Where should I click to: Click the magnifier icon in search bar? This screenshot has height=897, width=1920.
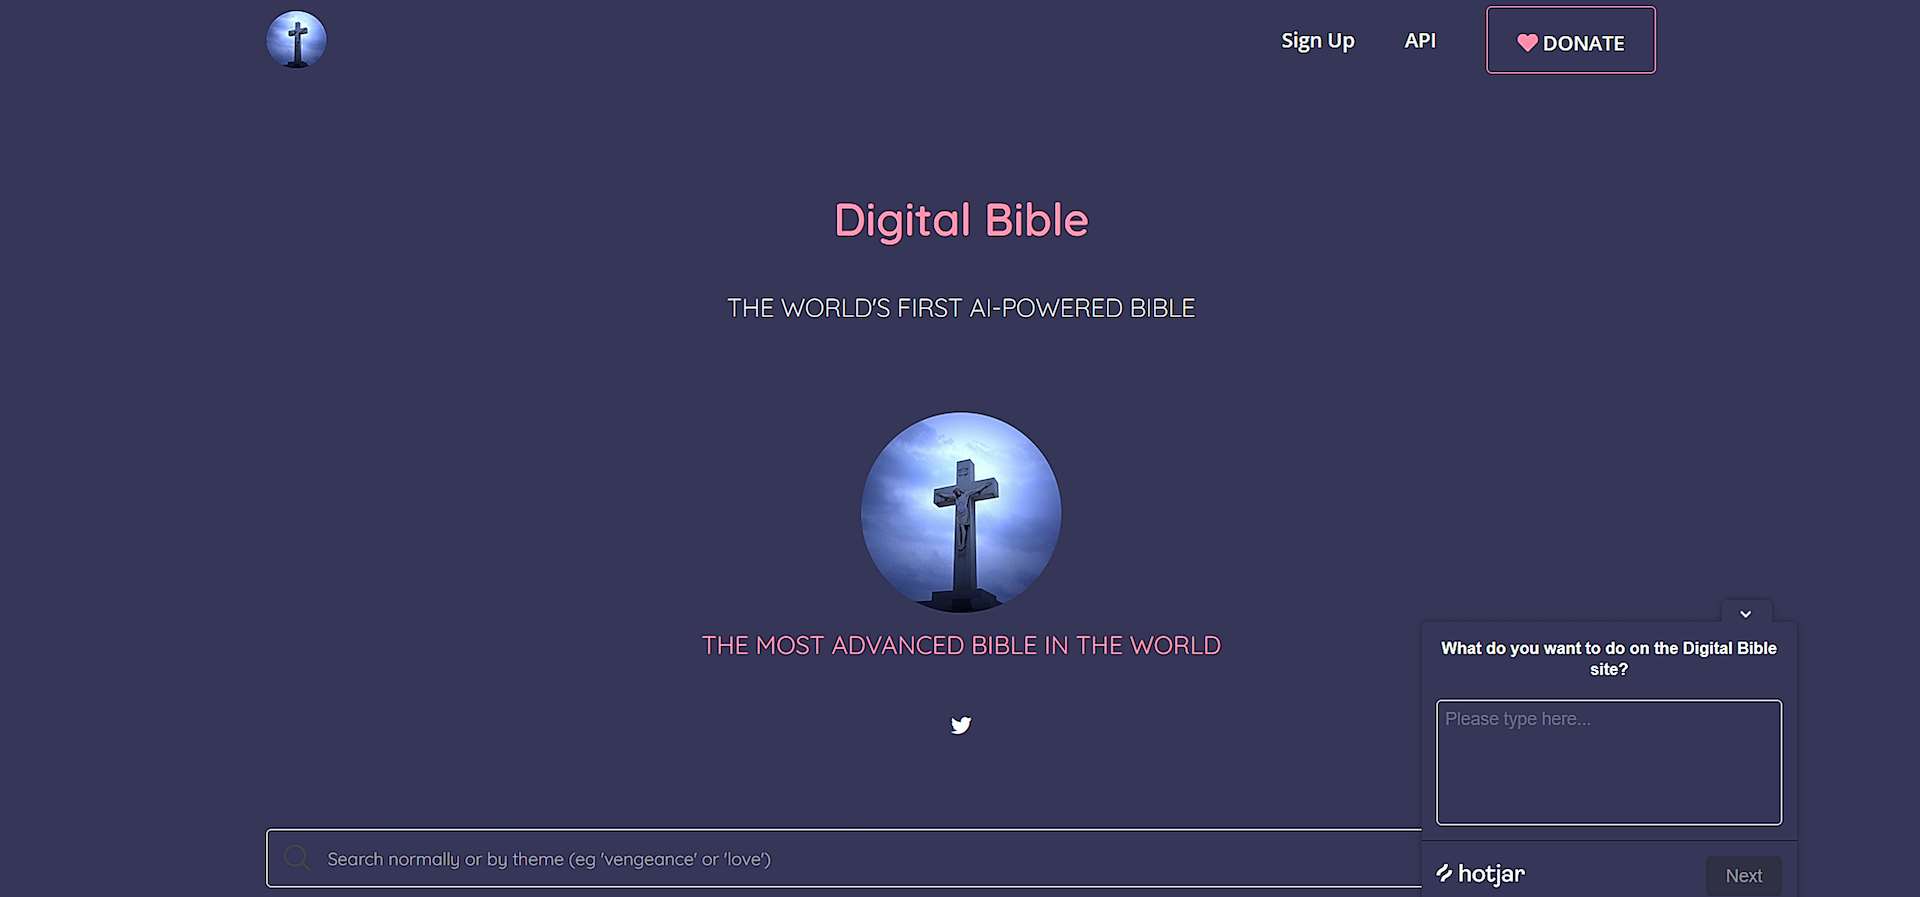tap(297, 858)
